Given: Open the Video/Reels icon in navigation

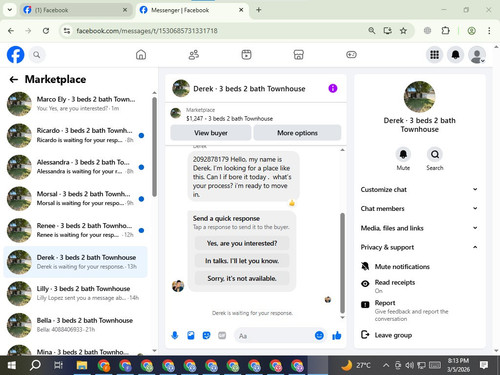Looking at the screenshot, I should point(246,55).
